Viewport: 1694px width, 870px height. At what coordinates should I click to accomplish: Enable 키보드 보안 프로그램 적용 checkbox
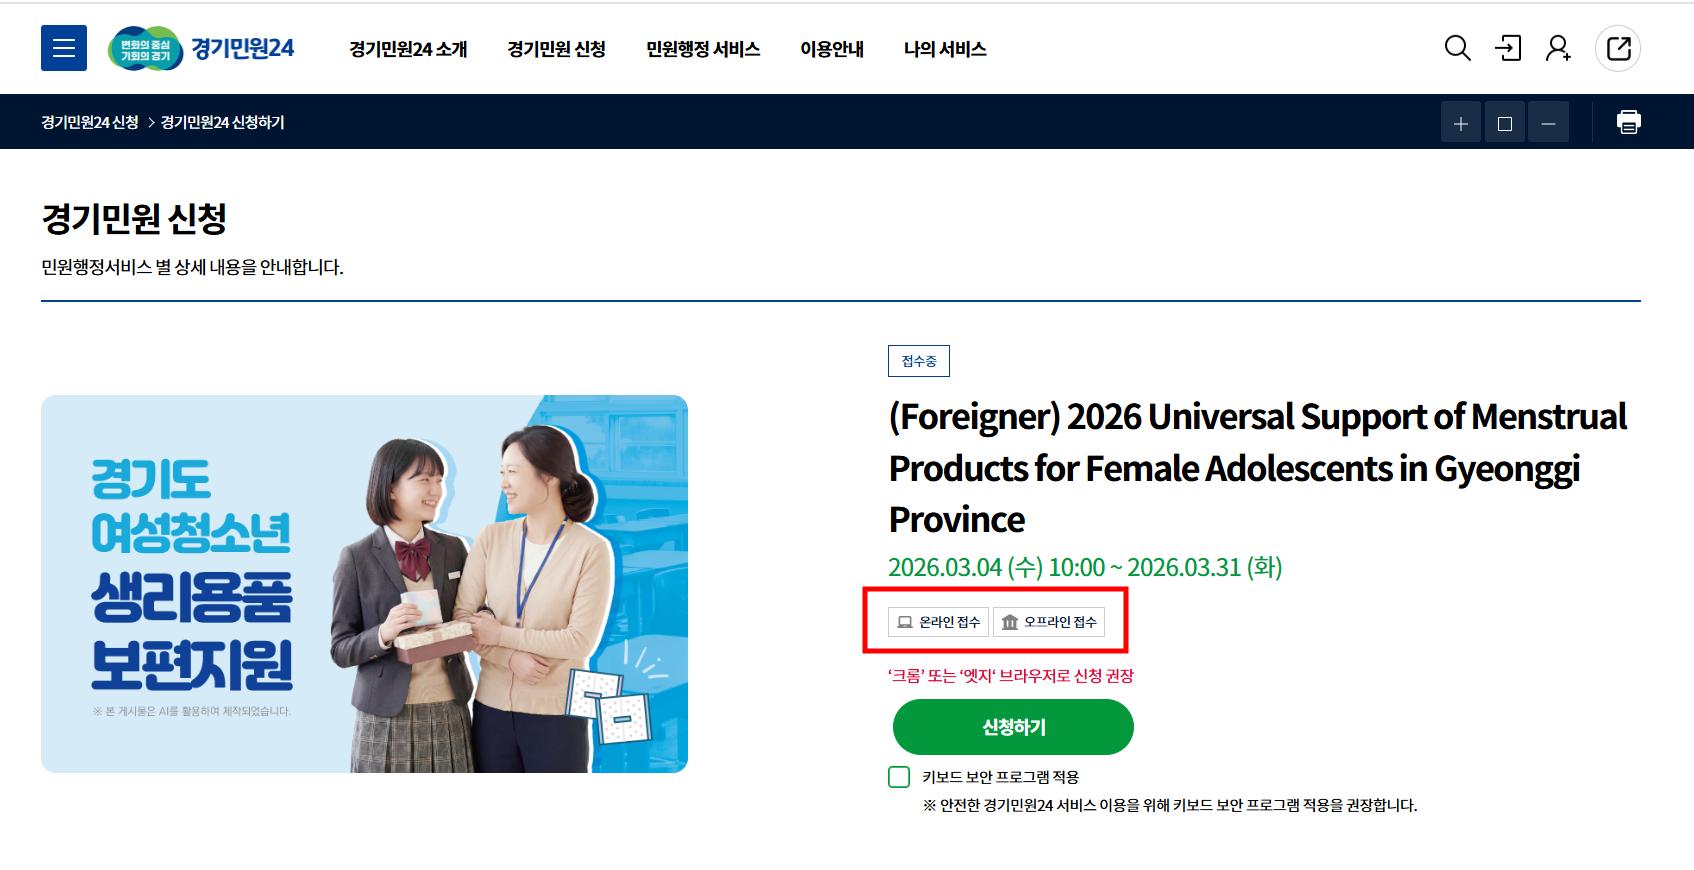click(899, 777)
